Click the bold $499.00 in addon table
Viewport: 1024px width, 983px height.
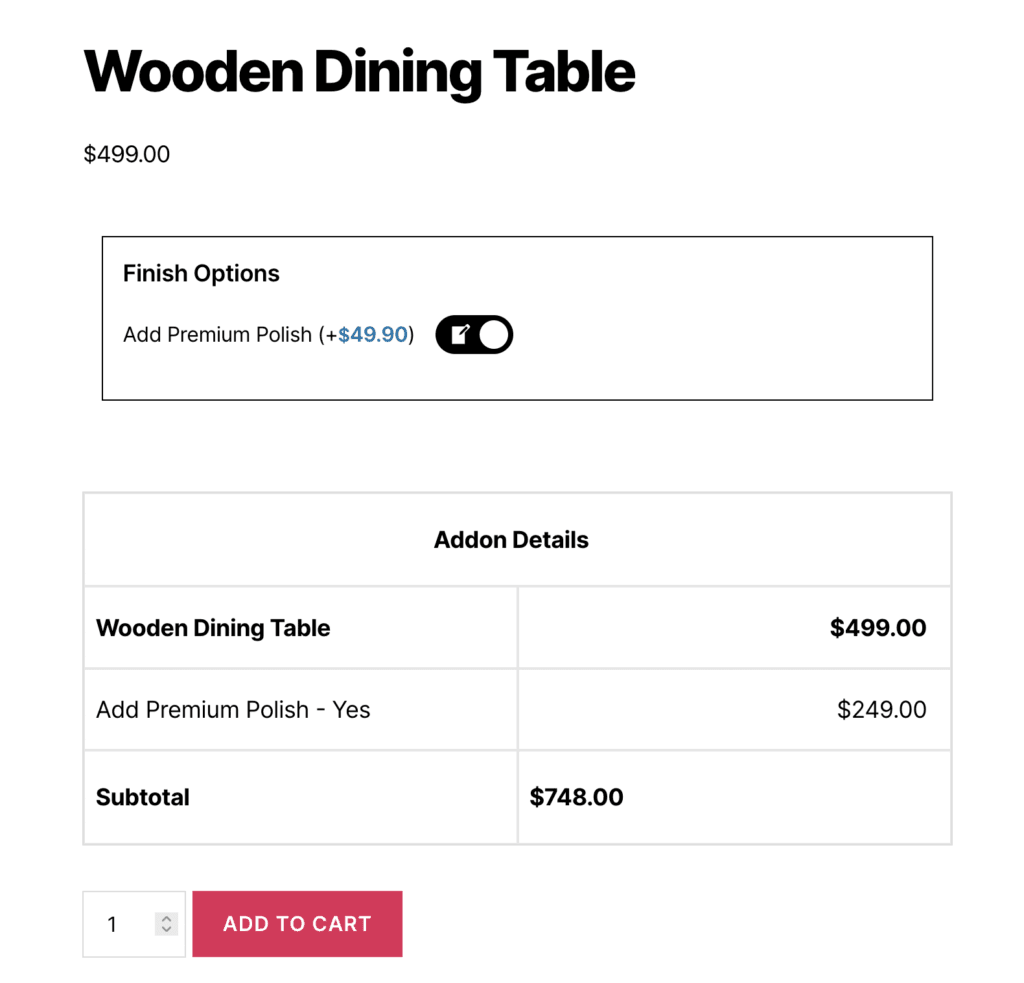[878, 628]
